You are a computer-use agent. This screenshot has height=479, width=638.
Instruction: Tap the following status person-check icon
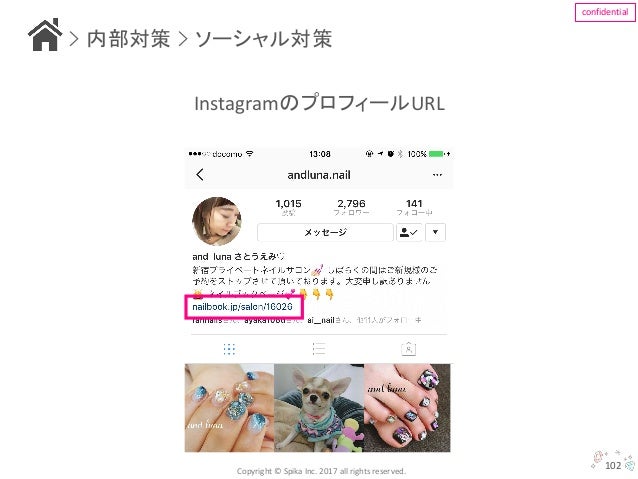[x=409, y=232]
